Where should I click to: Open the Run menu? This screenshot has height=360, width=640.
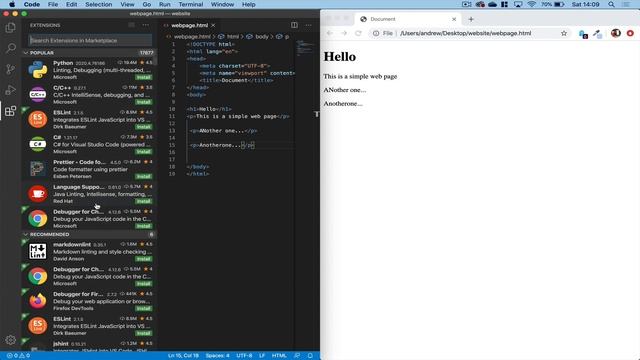click(164, 4)
